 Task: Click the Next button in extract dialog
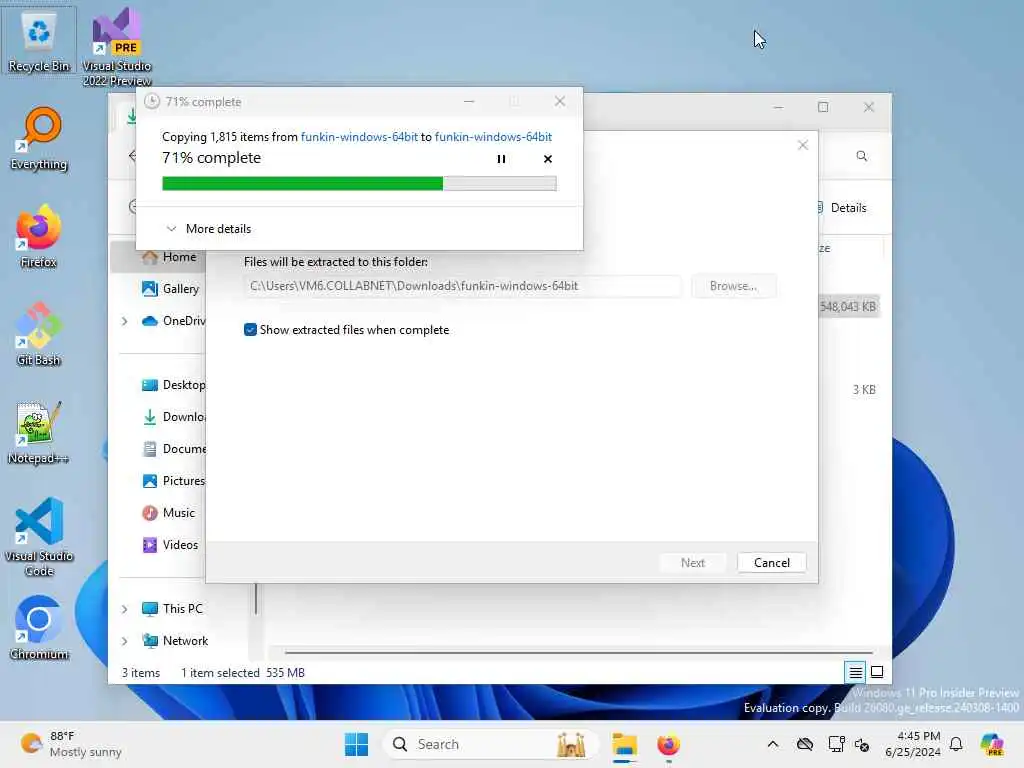coord(693,562)
